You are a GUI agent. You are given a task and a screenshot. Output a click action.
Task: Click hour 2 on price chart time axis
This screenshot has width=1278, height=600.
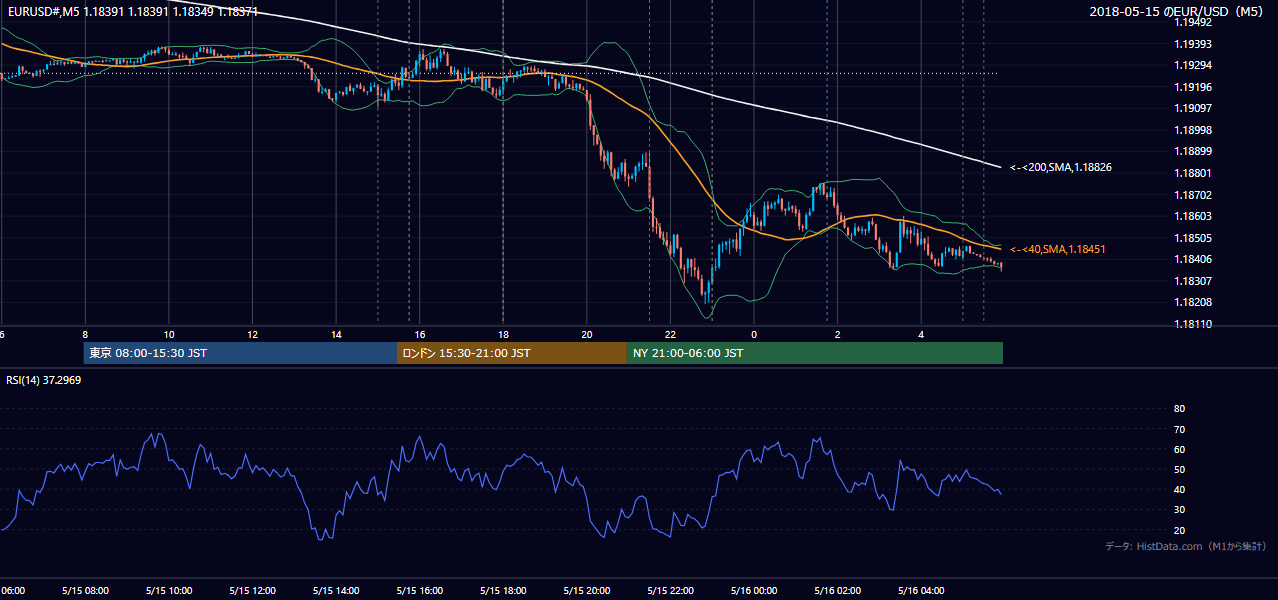pyautogui.click(x=838, y=334)
